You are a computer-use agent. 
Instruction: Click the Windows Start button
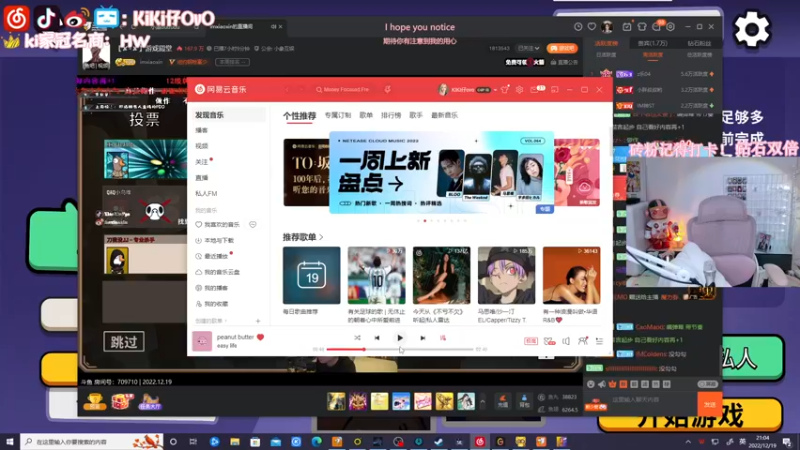[10, 442]
